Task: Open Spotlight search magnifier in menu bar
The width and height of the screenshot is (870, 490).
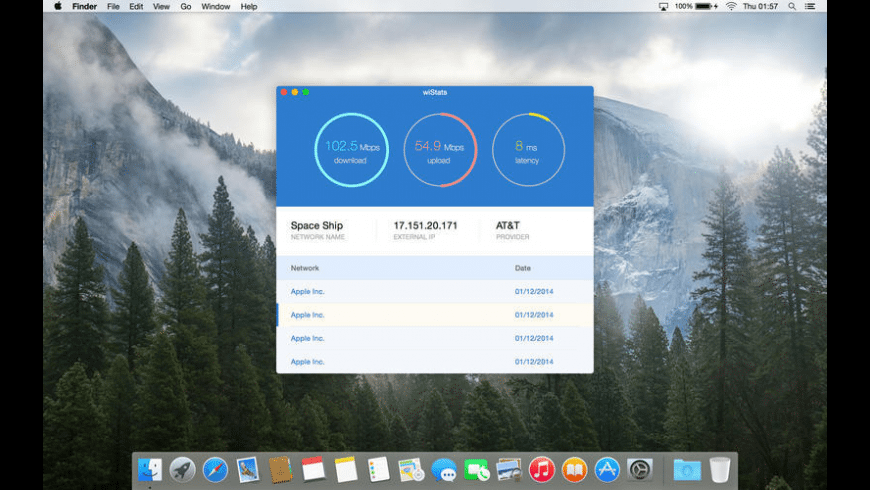Action: (x=792, y=7)
